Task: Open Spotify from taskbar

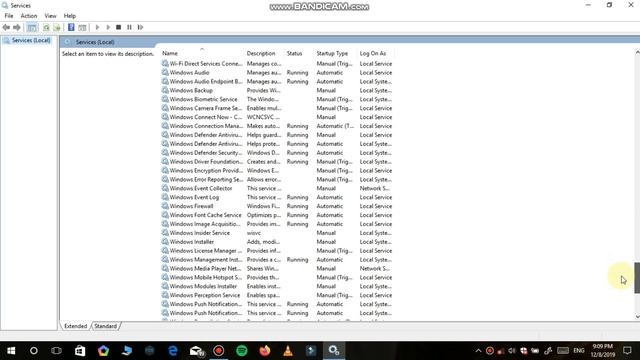Action: click(242, 351)
